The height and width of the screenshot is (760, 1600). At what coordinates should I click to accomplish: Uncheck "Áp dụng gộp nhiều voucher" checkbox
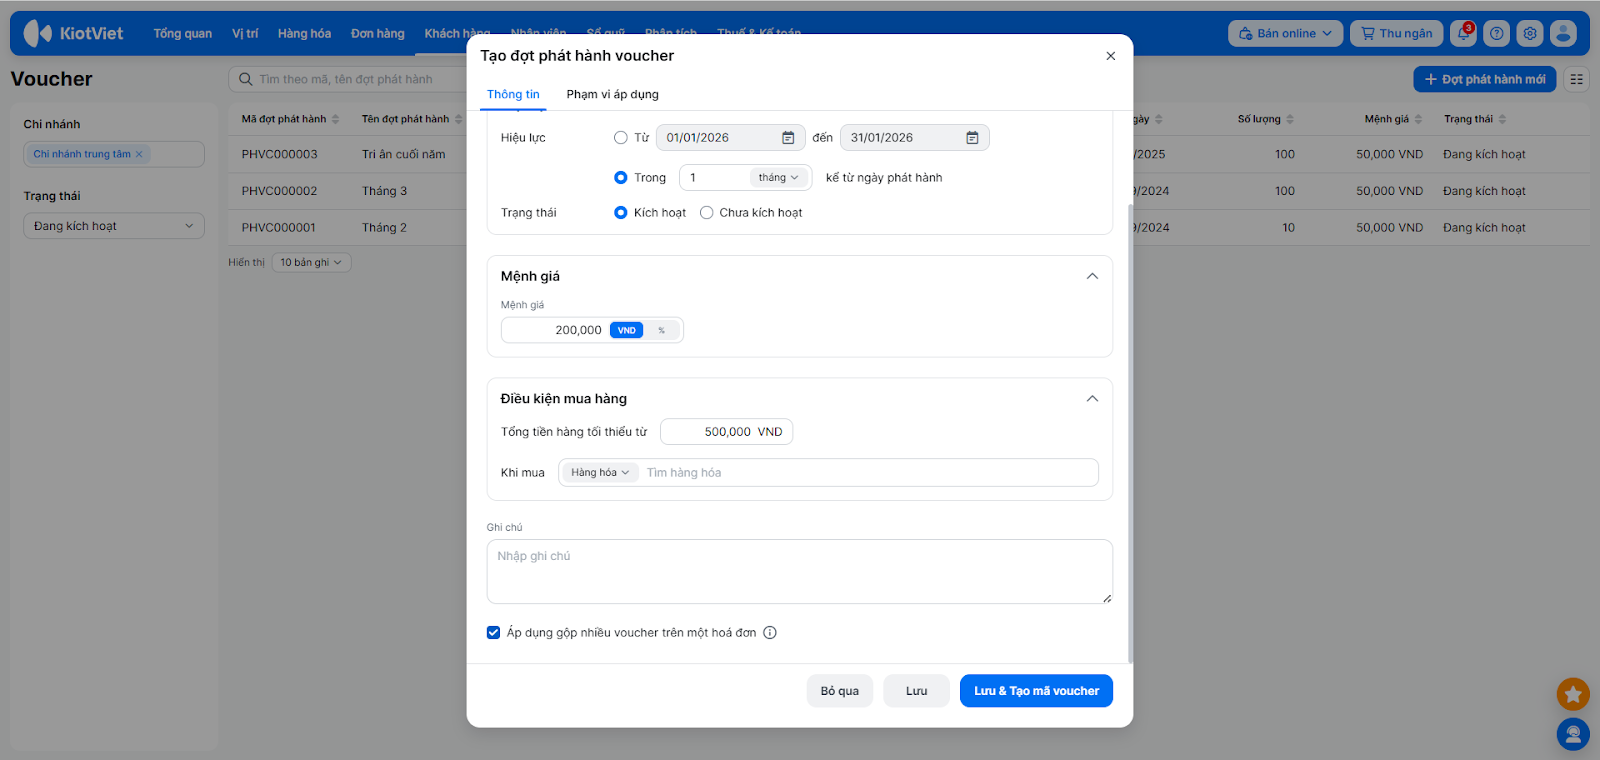coord(494,633)
